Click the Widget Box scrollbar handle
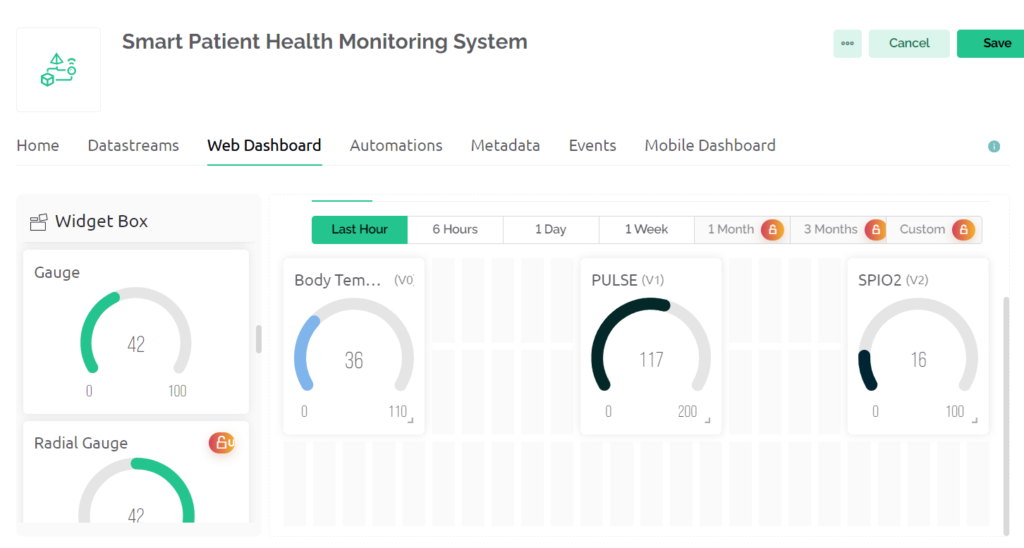This screenshot has width=1024, height=548. coord(259,339)
